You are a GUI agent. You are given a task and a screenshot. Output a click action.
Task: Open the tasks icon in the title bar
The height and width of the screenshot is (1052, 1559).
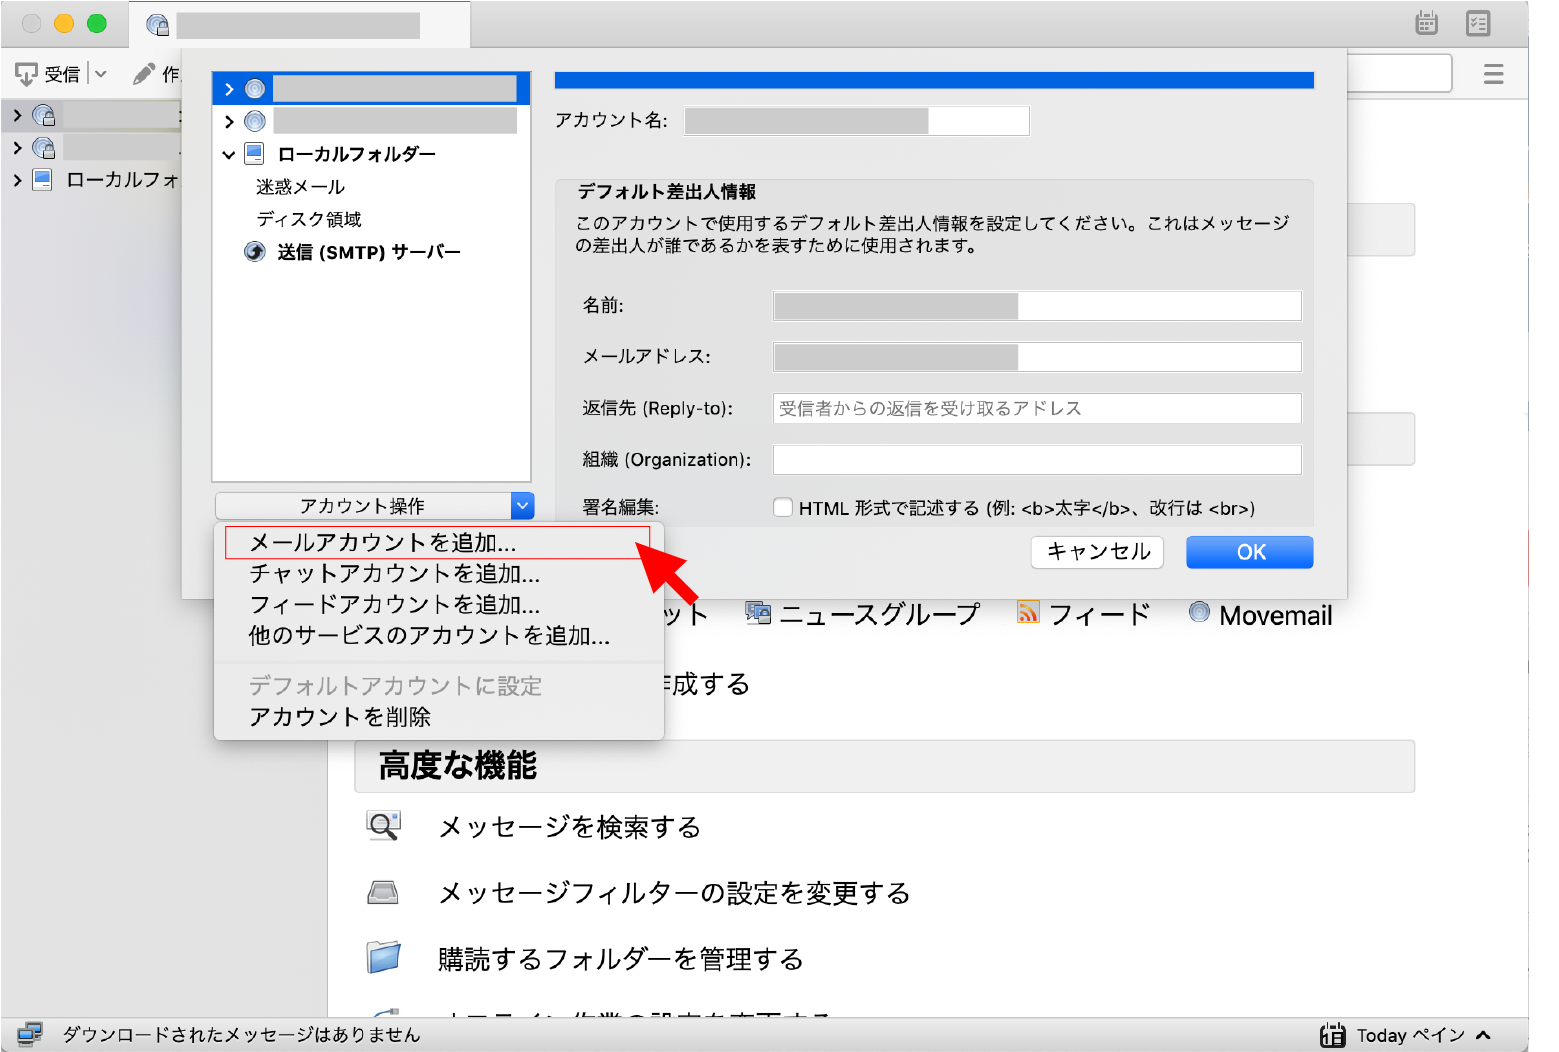(1478, 23)
